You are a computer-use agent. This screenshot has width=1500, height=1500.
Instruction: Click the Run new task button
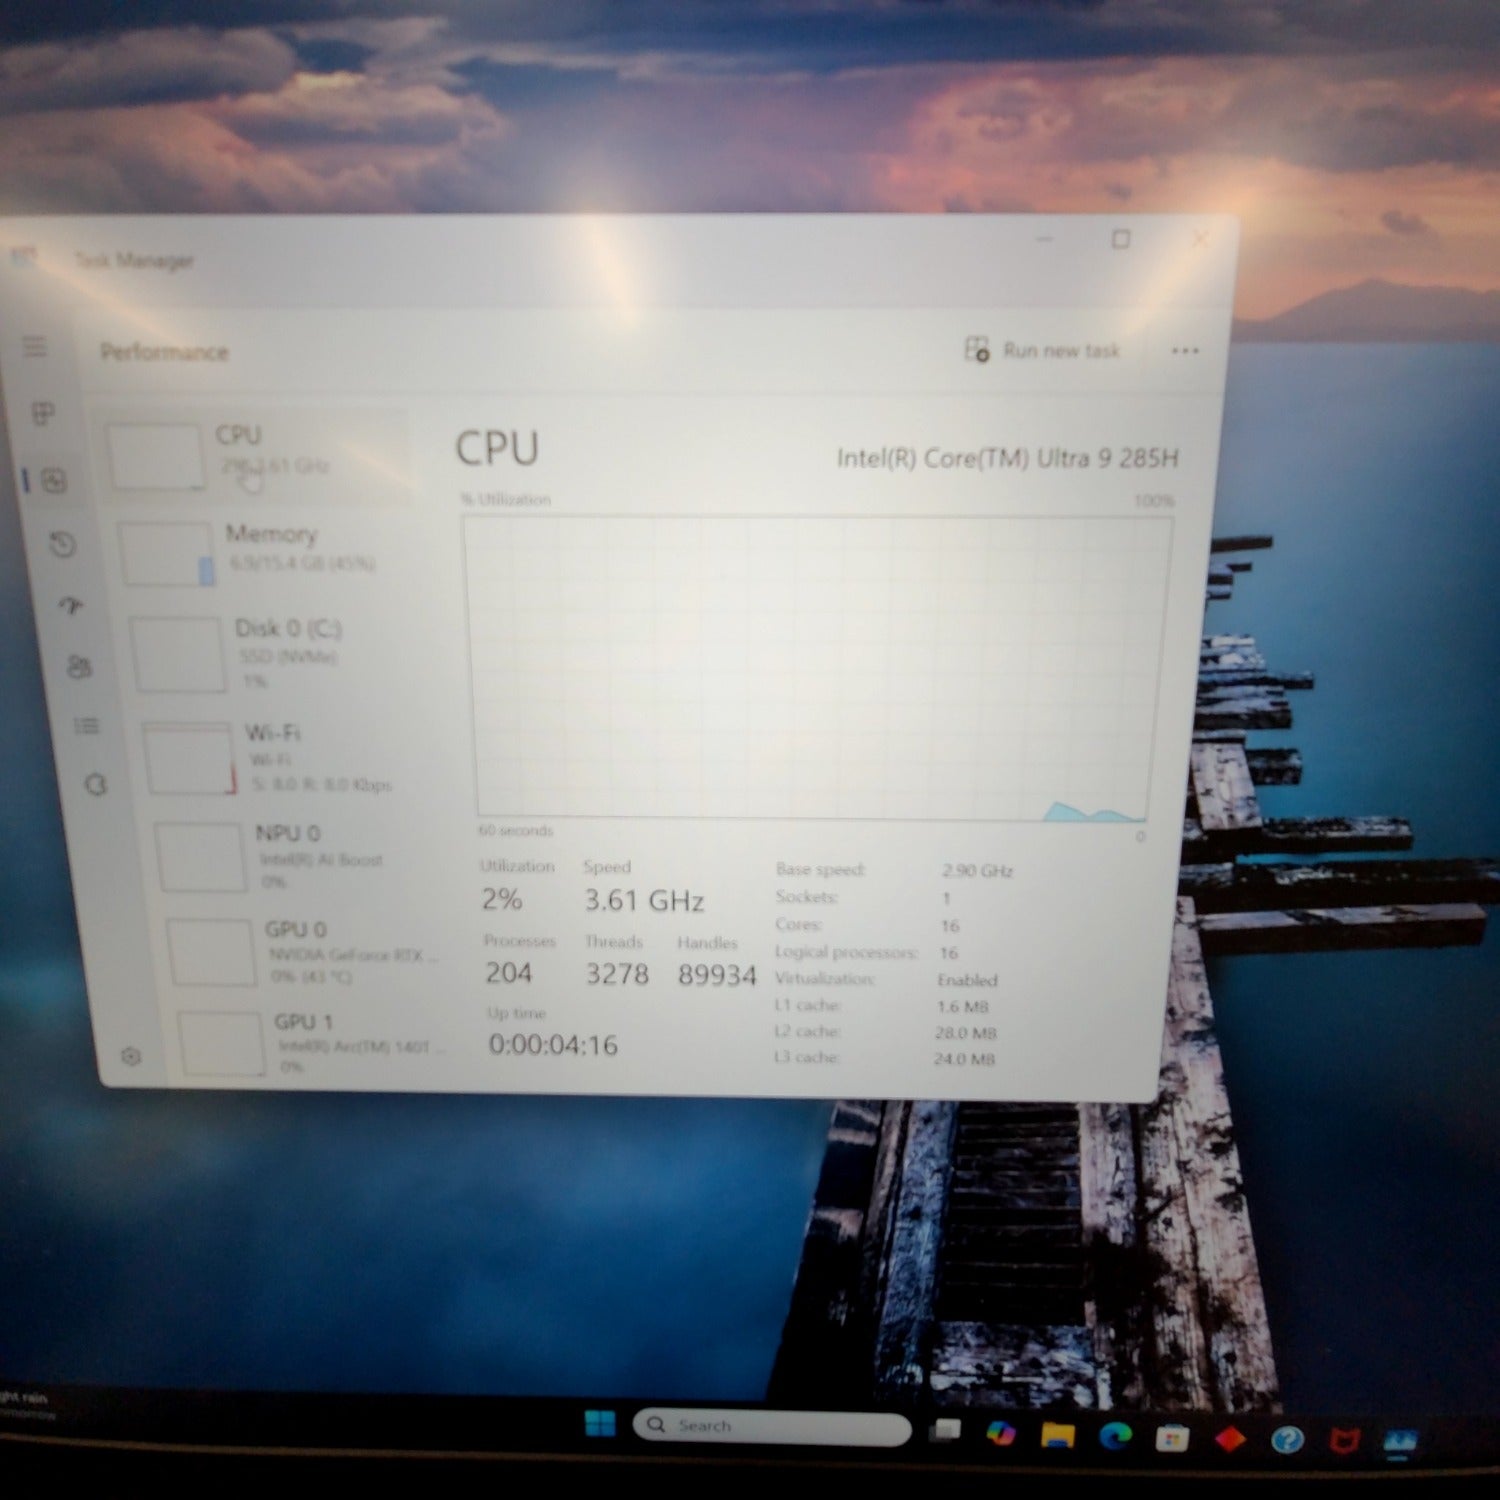point(1046,351)
